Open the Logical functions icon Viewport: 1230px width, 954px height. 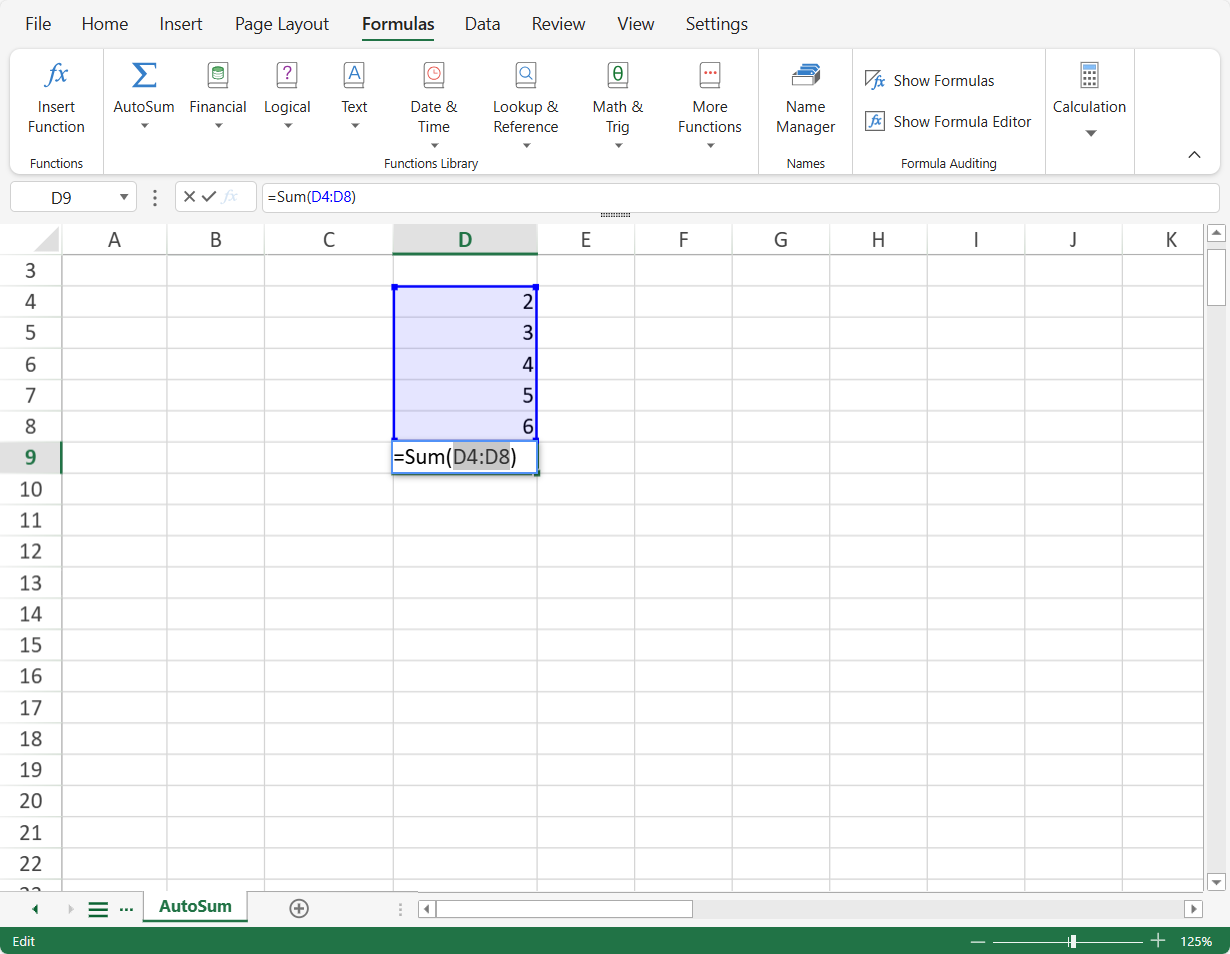pyautogui.click(x=287, y=75)
